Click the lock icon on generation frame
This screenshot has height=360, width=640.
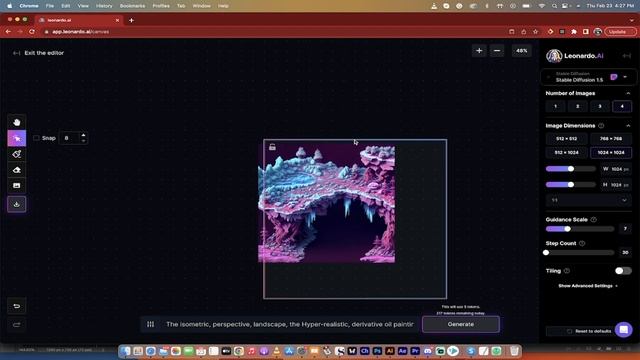coord(272,147)
